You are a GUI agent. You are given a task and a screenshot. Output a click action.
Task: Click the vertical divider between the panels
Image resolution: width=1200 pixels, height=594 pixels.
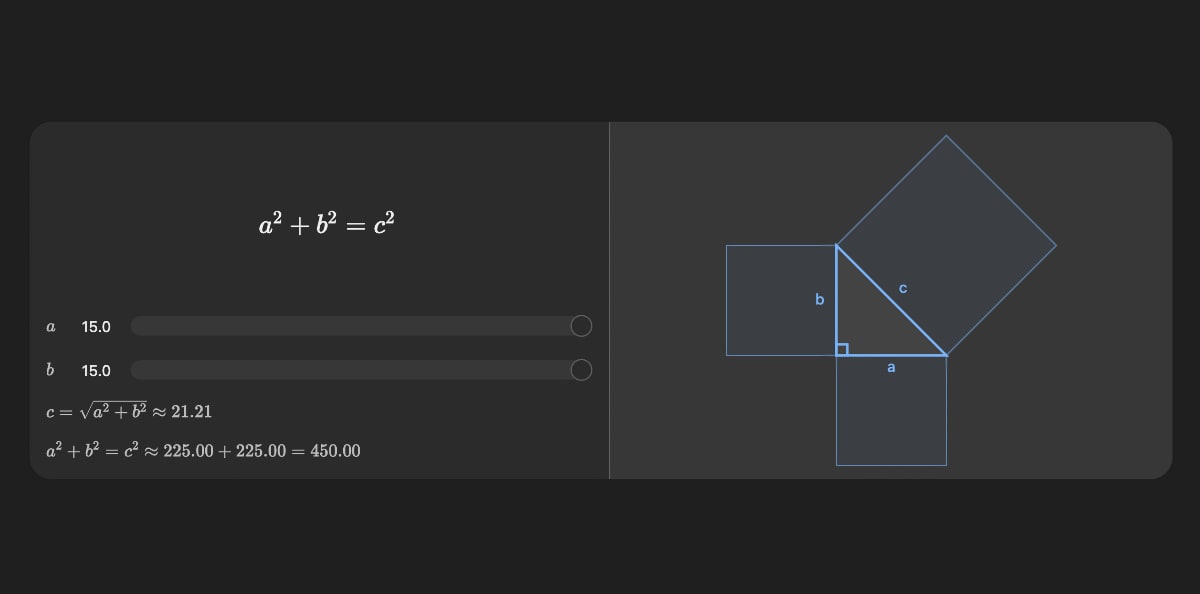pos(609,300)
